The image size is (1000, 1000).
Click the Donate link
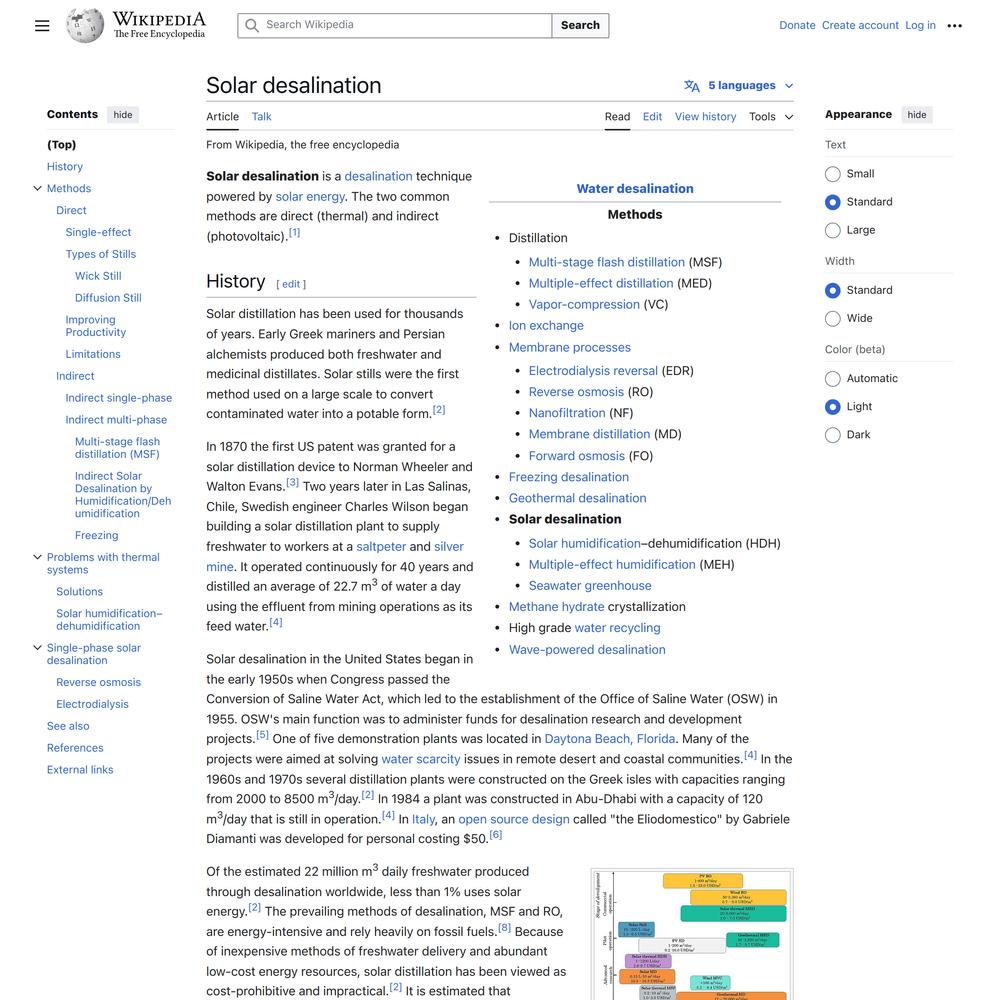797,26
